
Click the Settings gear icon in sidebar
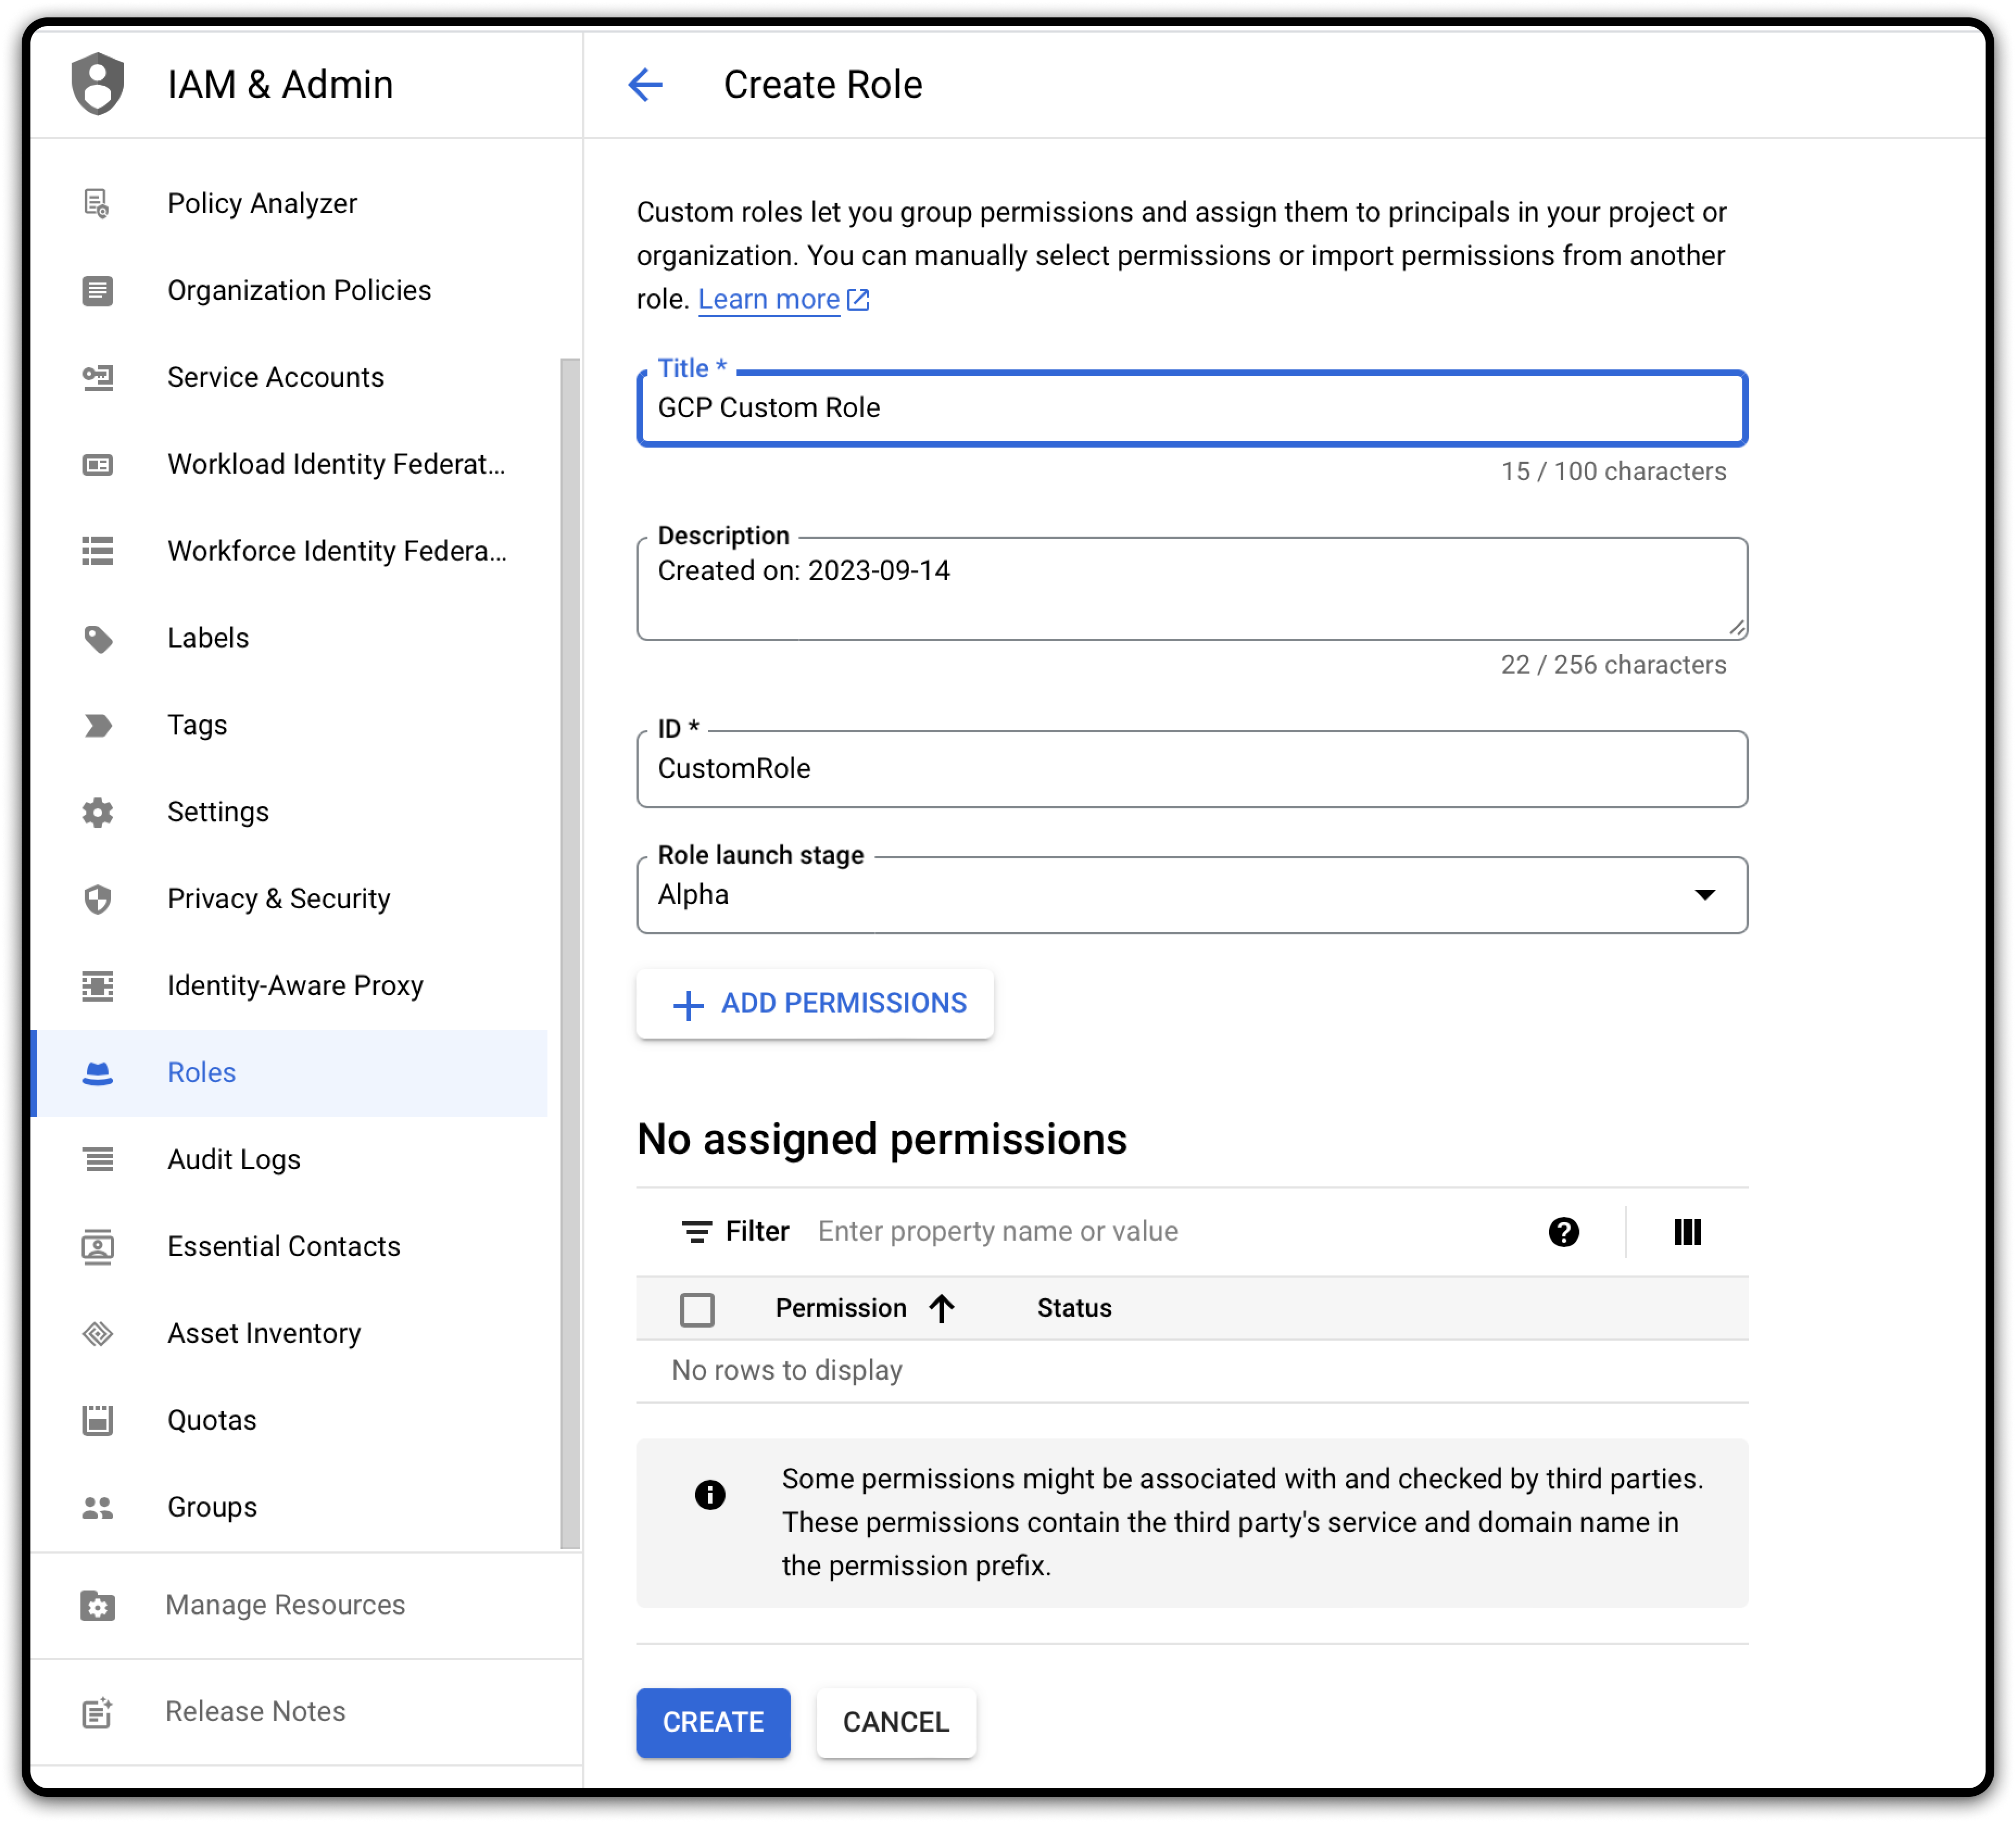click(x=98, y=812)
